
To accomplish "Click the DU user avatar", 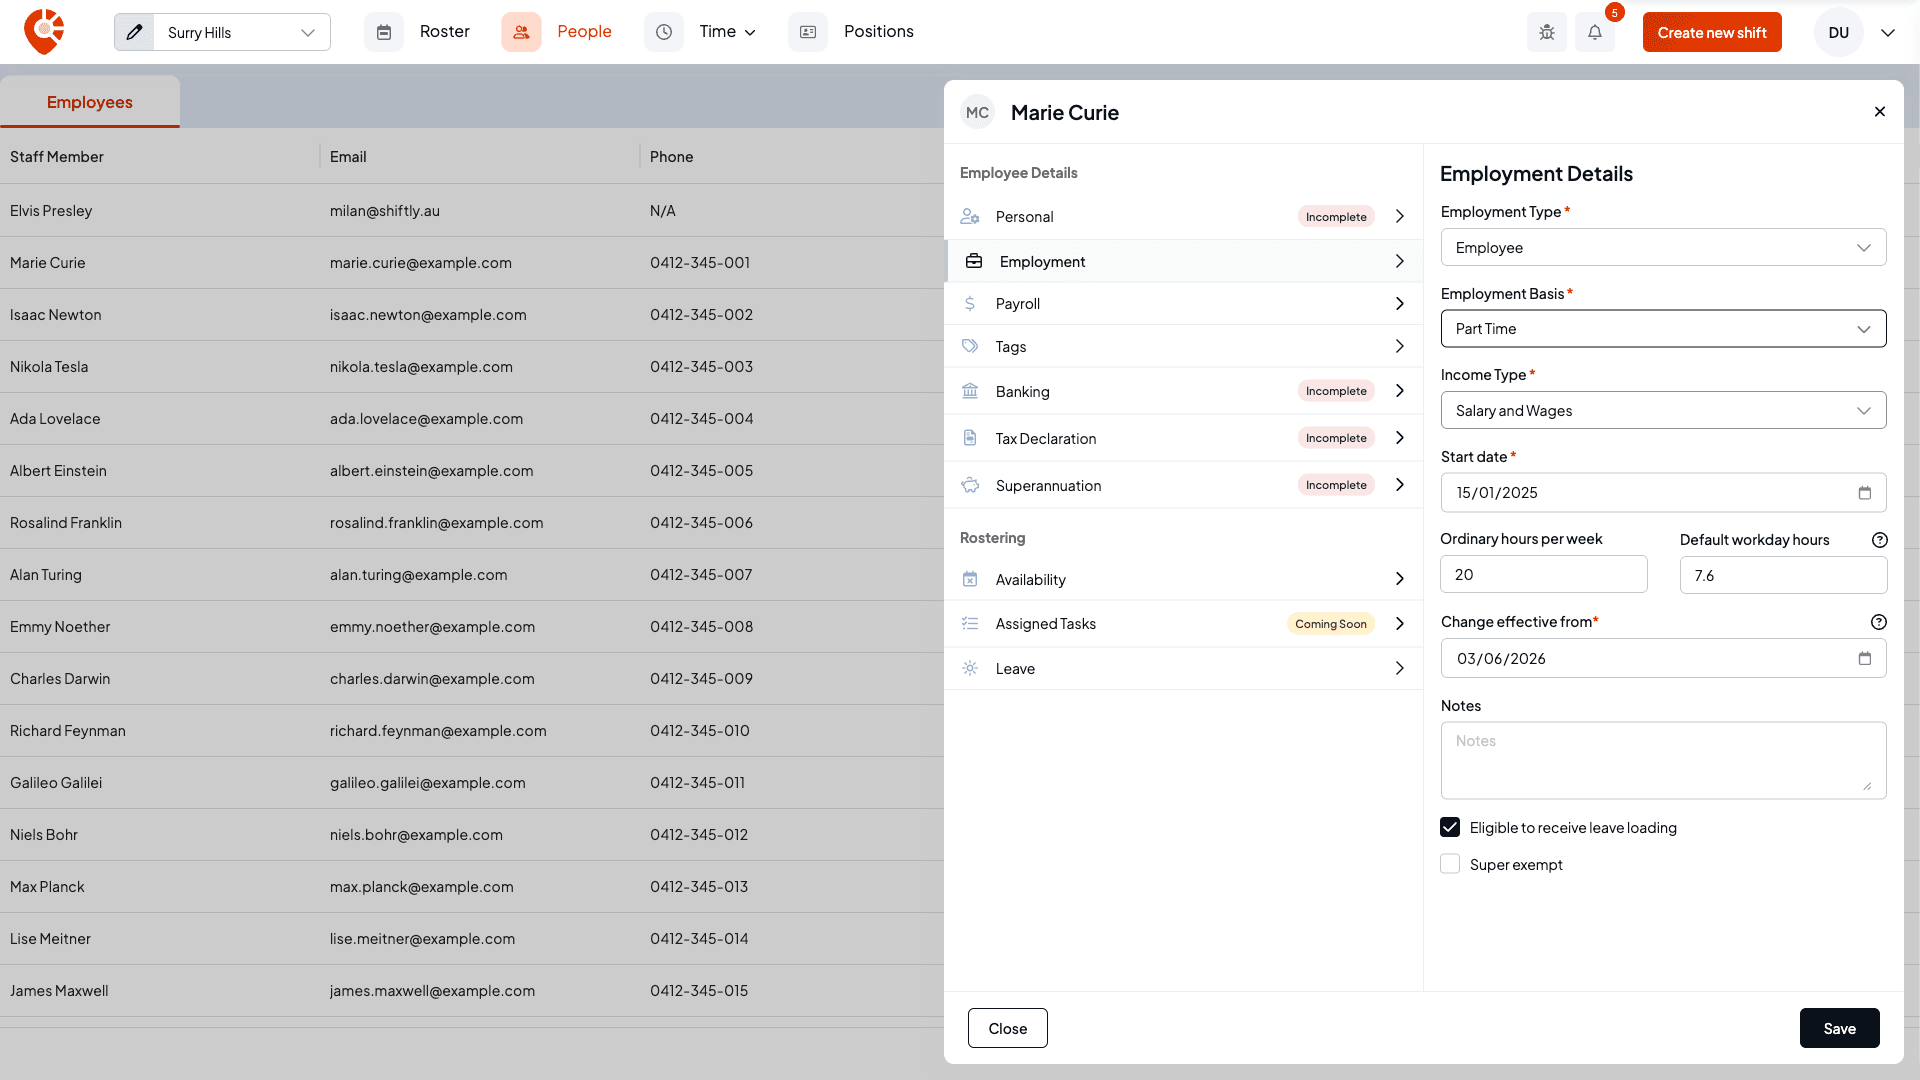I will coord(1839,32).
